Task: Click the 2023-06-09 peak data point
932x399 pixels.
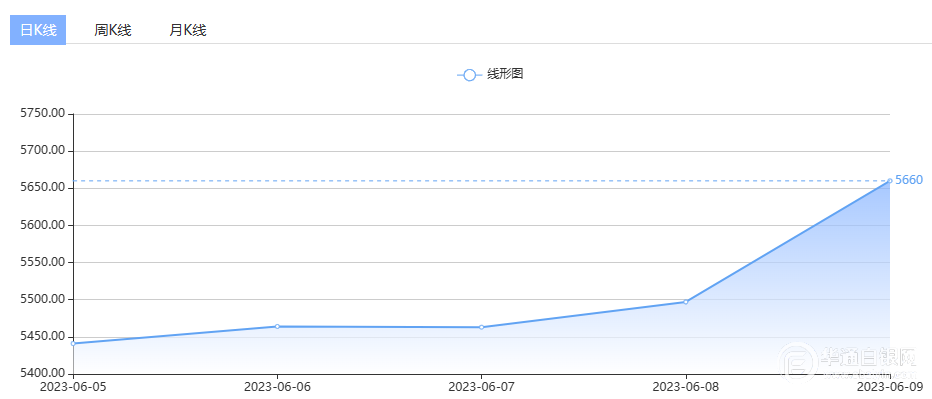Action: [x=889, y=181]
